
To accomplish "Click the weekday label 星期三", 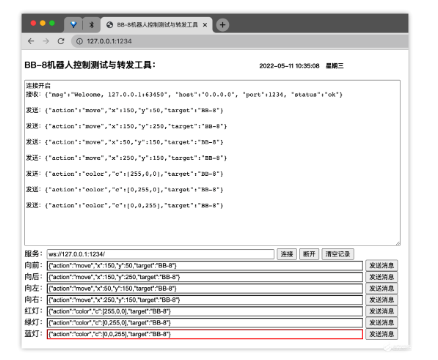I will (x=335, y=66).
